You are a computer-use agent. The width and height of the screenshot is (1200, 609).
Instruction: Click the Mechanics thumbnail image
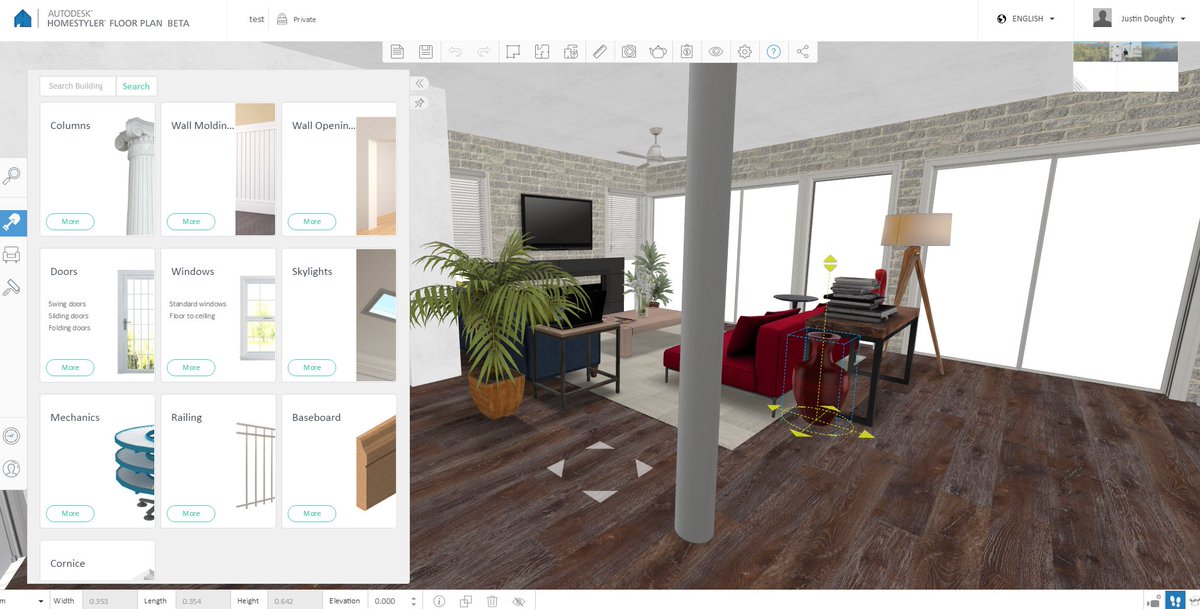pos(134,474)
